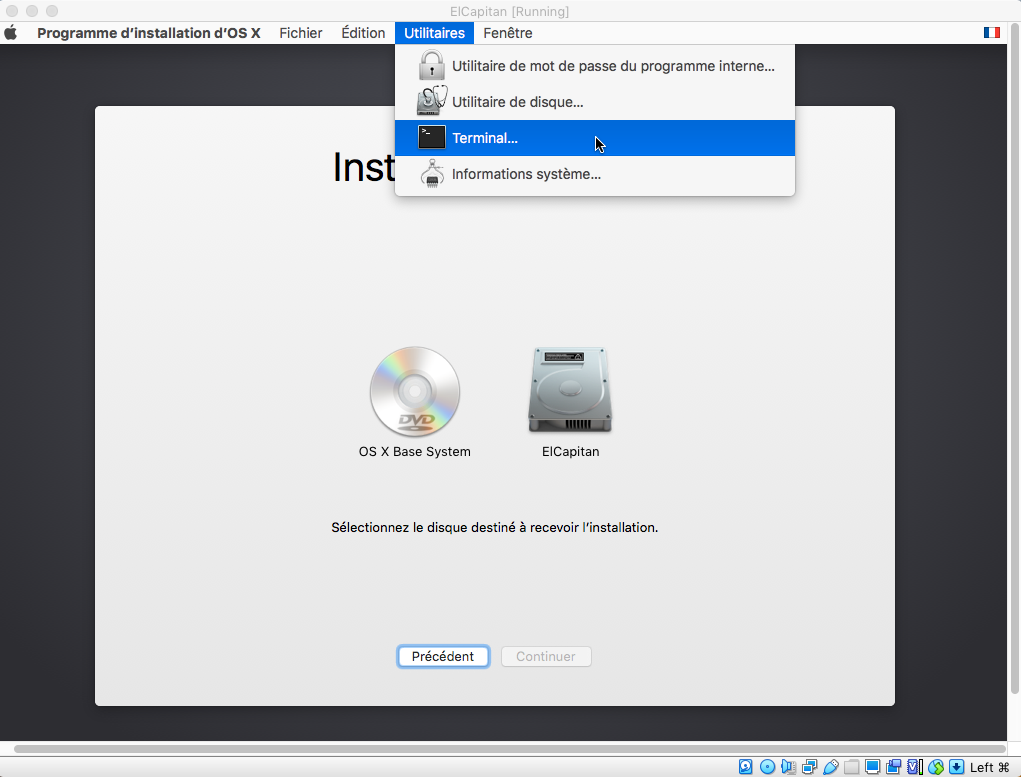Choose Utilitaire de mot de passe du programme interne…

click(x=594, y=66)
